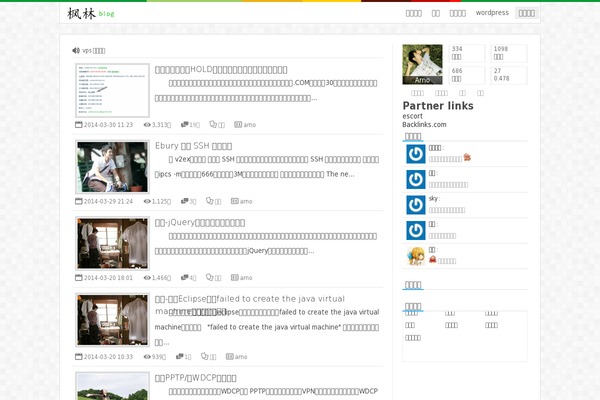
Task: Click author amo on the Ebury SSH post
Action: pos(246,201)
